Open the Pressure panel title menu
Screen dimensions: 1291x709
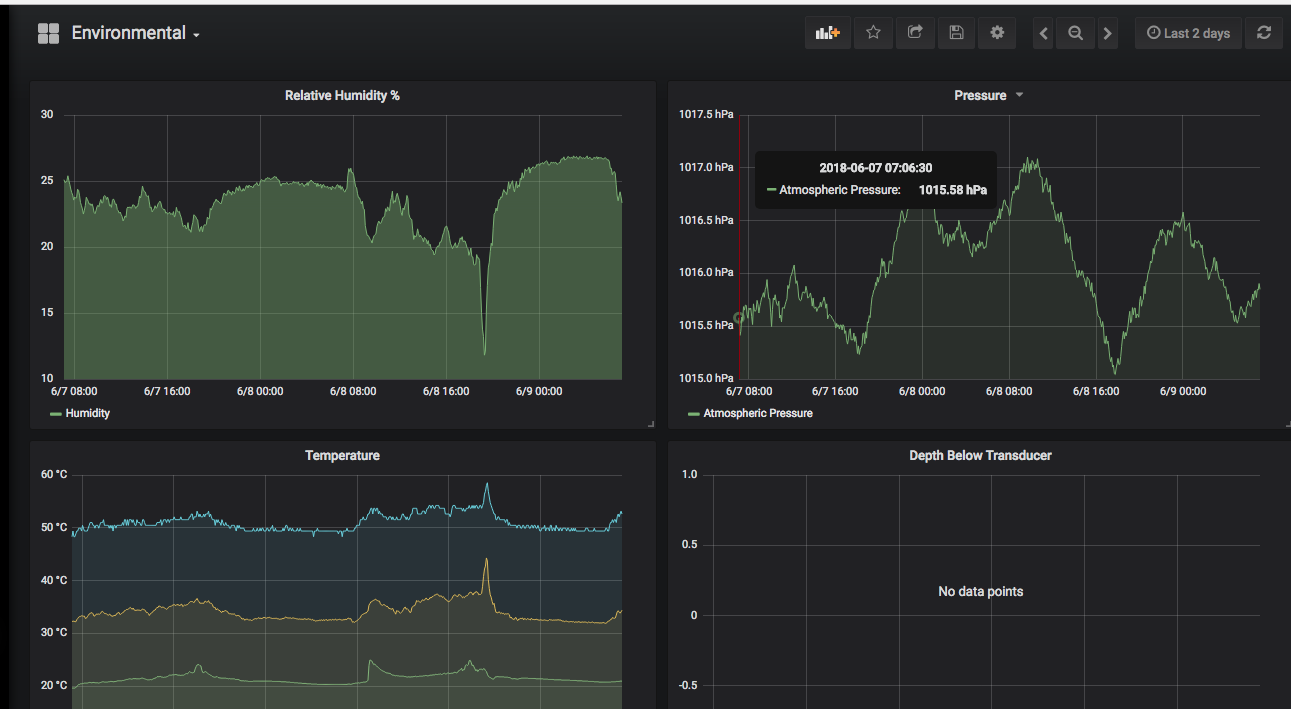click(980, 95)
